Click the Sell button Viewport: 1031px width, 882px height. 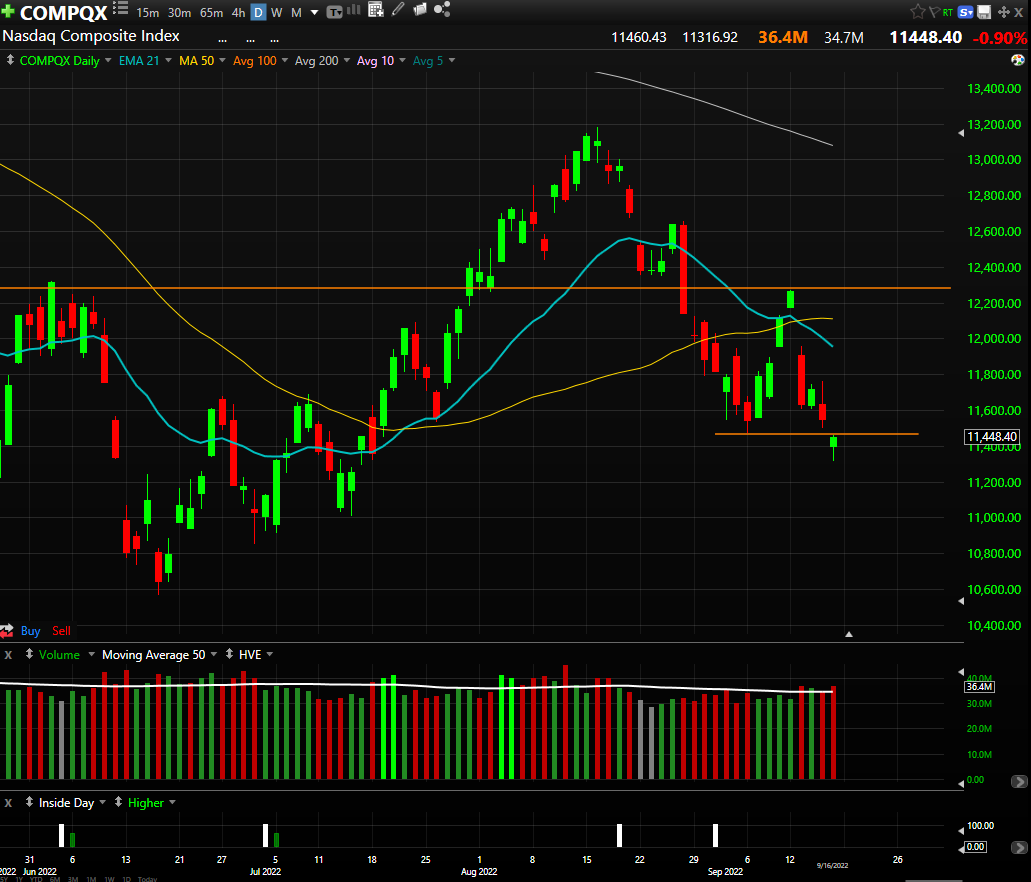61,631
